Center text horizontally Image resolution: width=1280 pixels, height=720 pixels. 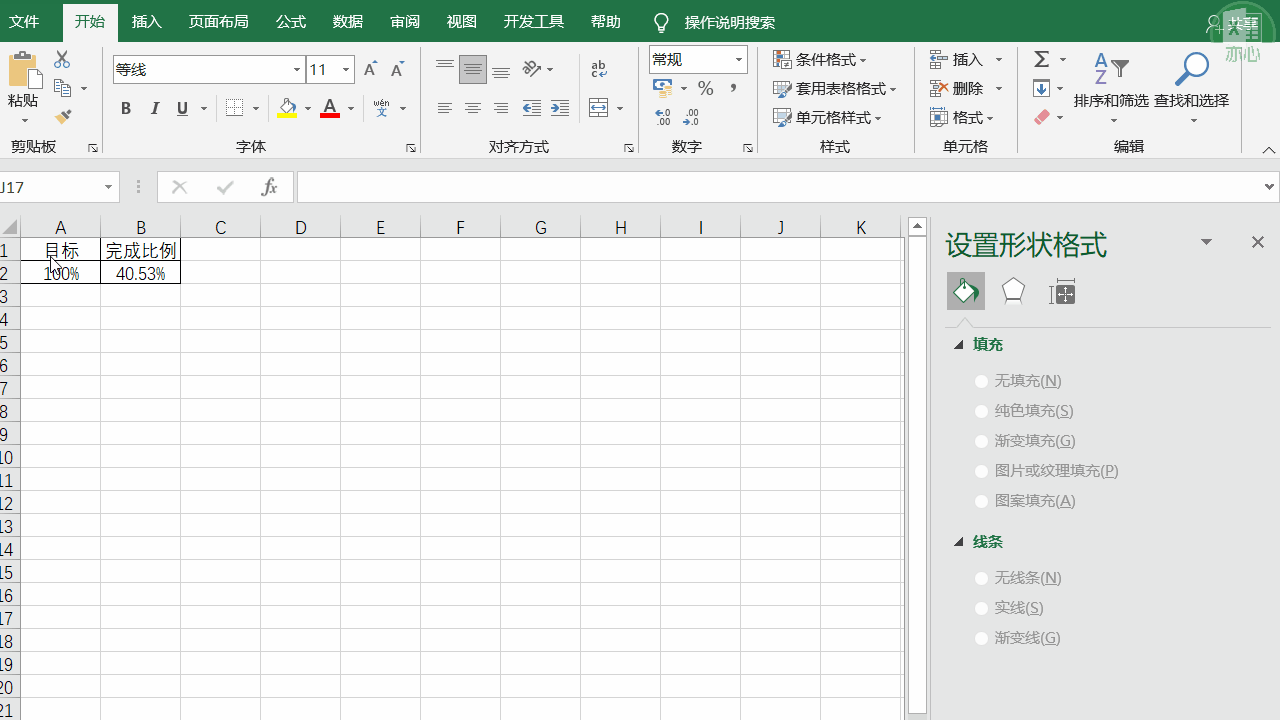[473, 108]
